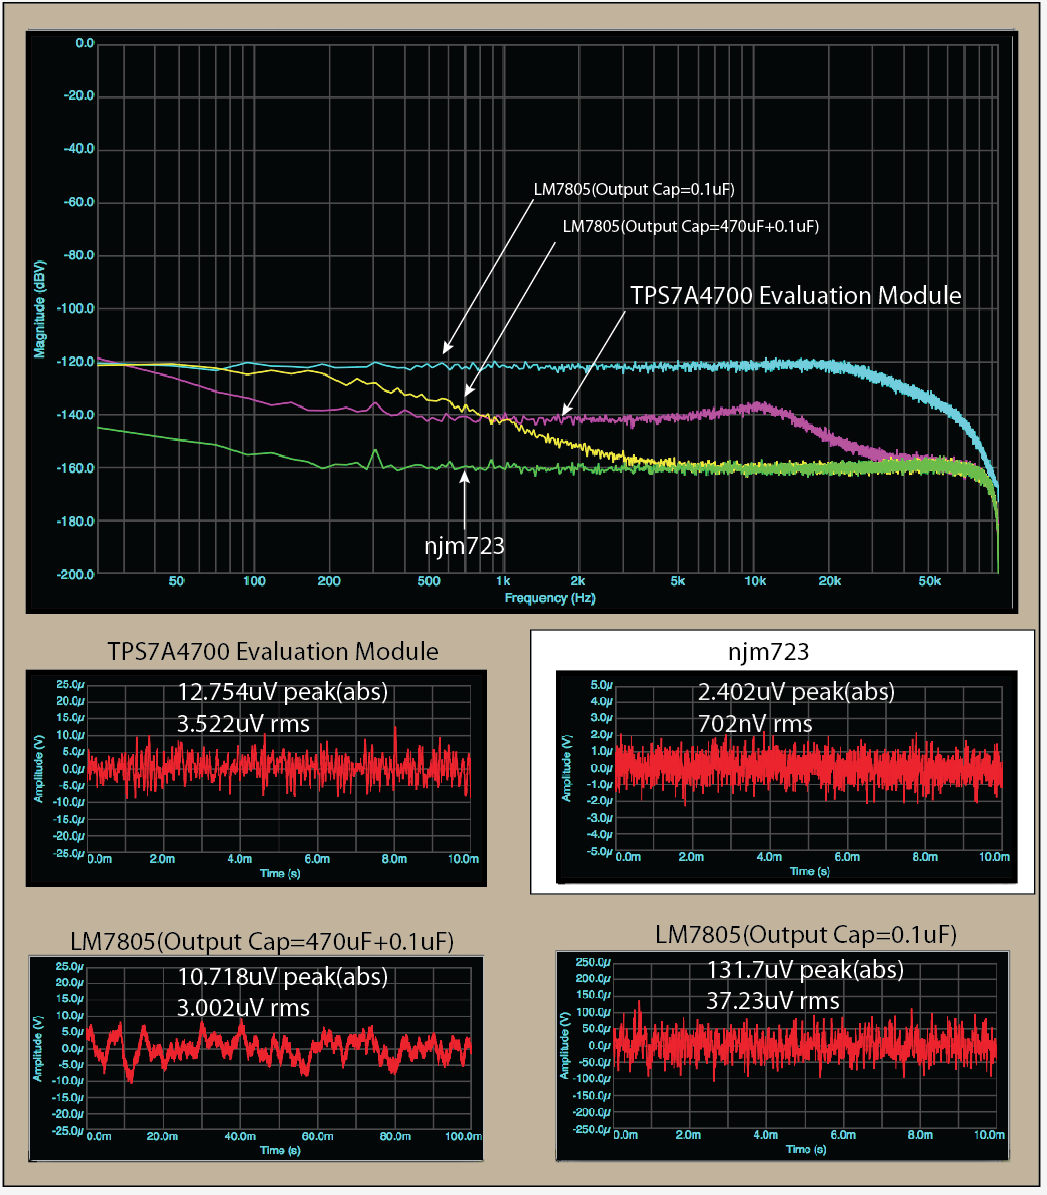Screen dimensions: 1047x1195
Task: Click the '702nV rms' reading
Action: tap(755, 724)
